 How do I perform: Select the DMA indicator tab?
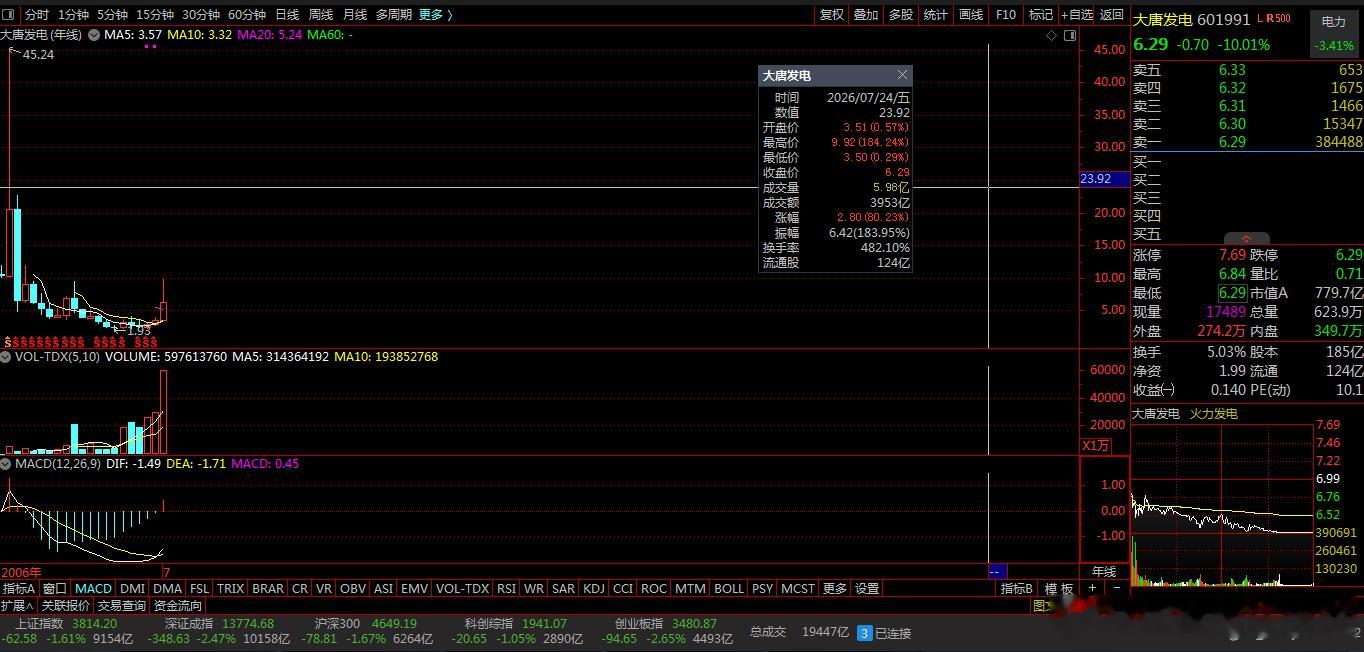click(168, 589)
